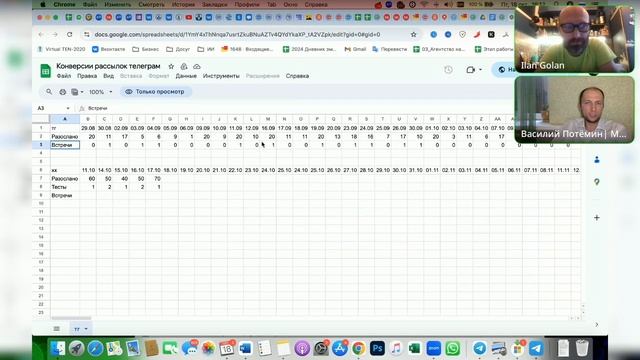
Task: Click the plus add-ons icon in side panel
Action: coord(597,218)
